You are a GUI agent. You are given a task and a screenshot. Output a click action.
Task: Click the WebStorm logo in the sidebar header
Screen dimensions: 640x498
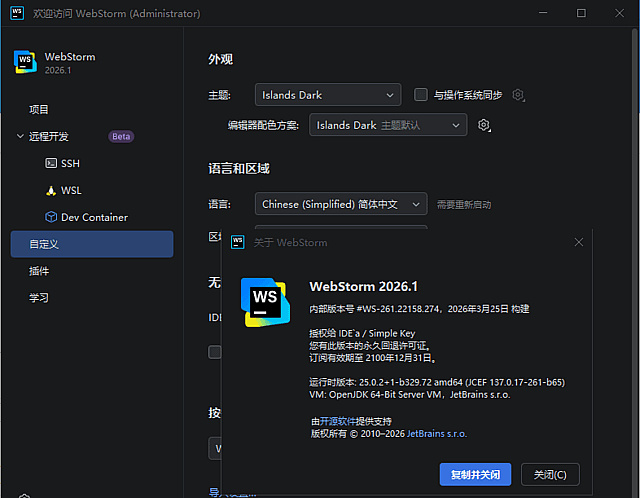25,62
